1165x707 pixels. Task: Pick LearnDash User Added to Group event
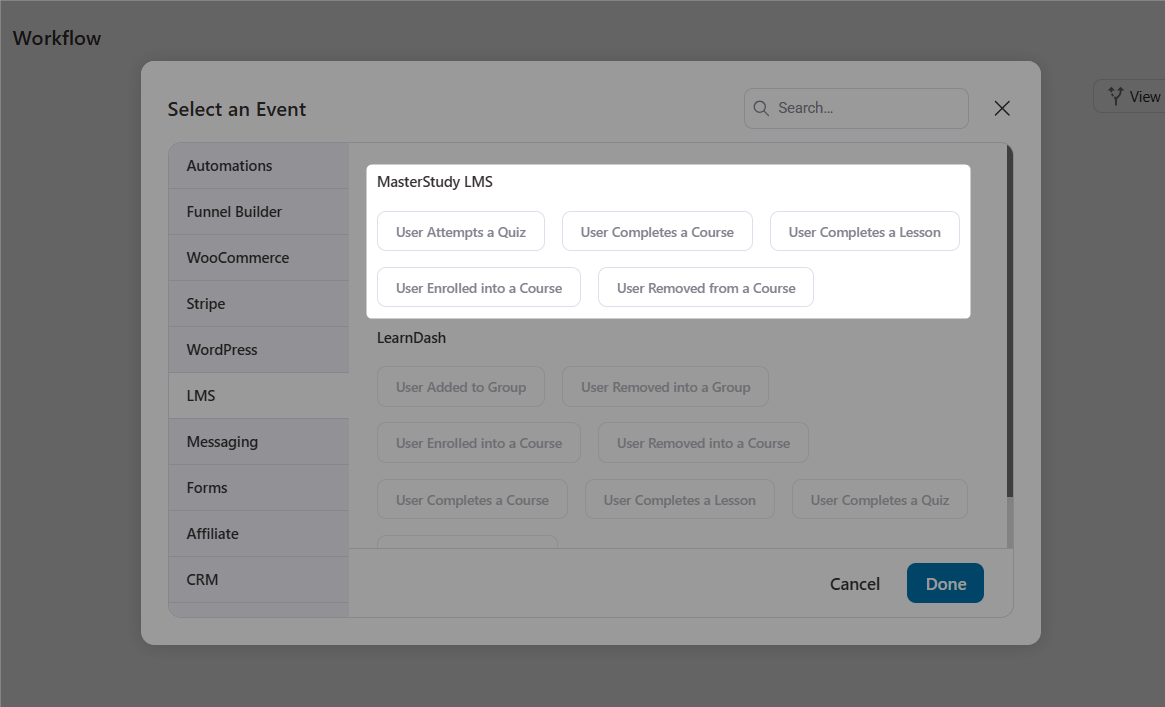[x=461, y=387]
